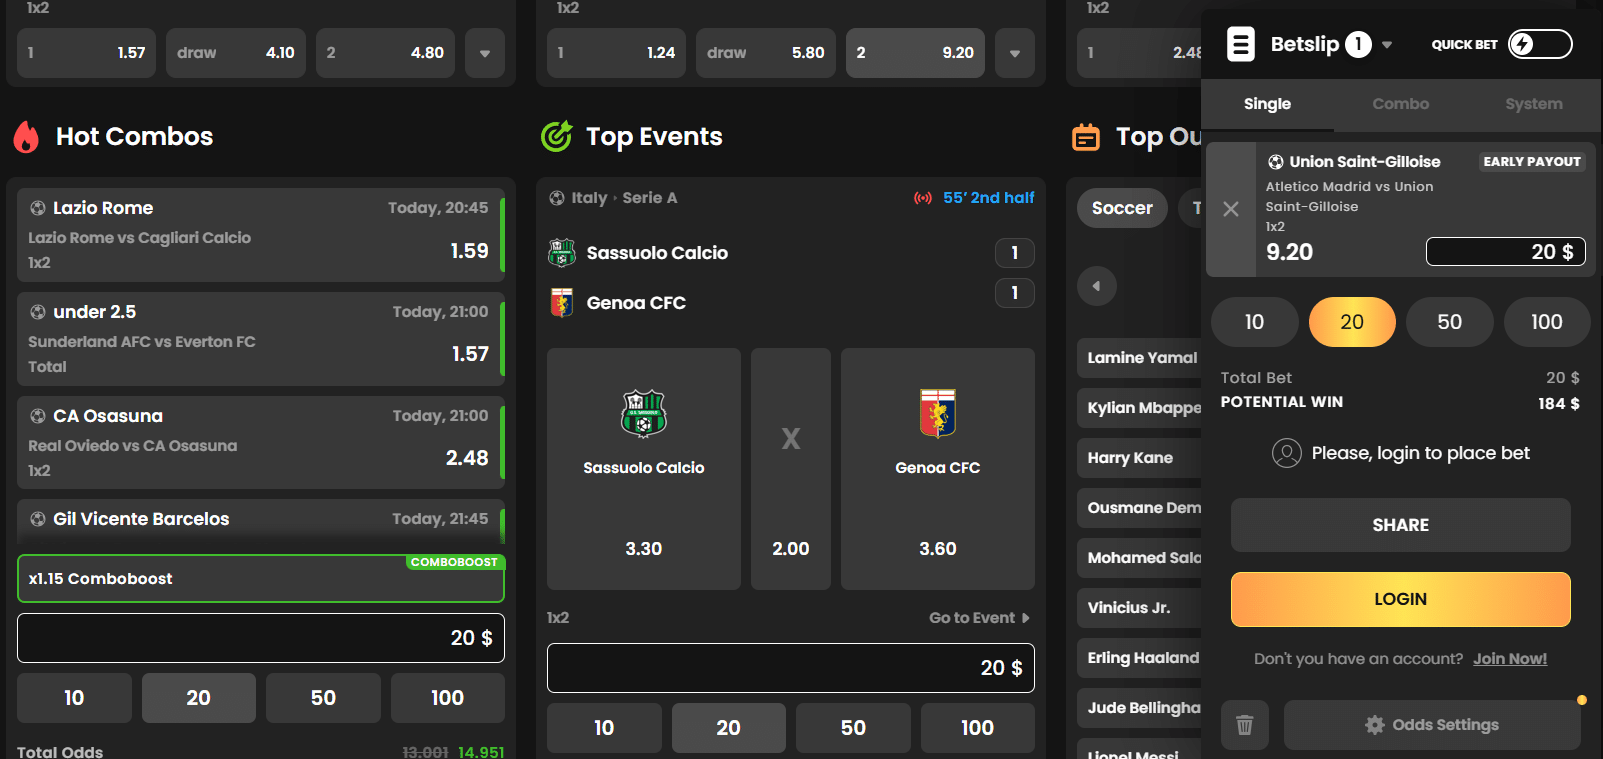Remove Union Saint-Gilloise bet from betslip
The width and height of the screenshot is (1603, 759).
1231,209
